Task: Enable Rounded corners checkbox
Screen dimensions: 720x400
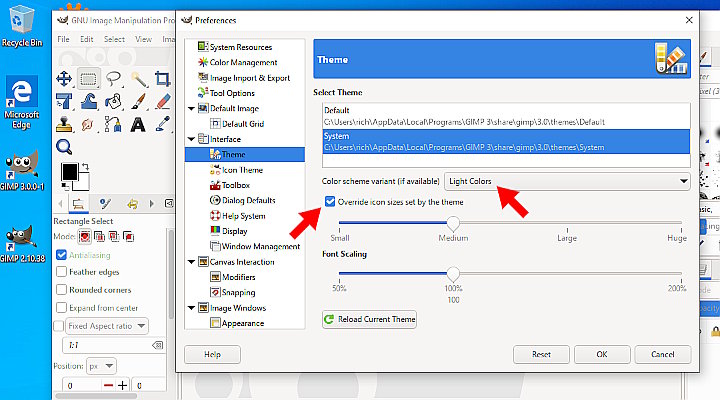Action: click(x=61, y=290)
